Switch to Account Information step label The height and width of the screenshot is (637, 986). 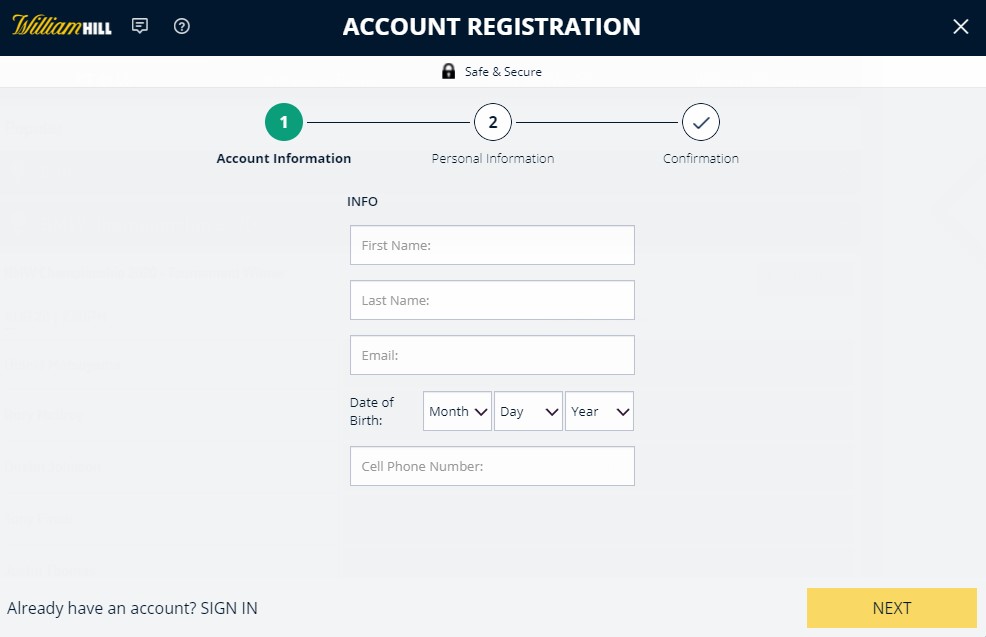point(284,158)
